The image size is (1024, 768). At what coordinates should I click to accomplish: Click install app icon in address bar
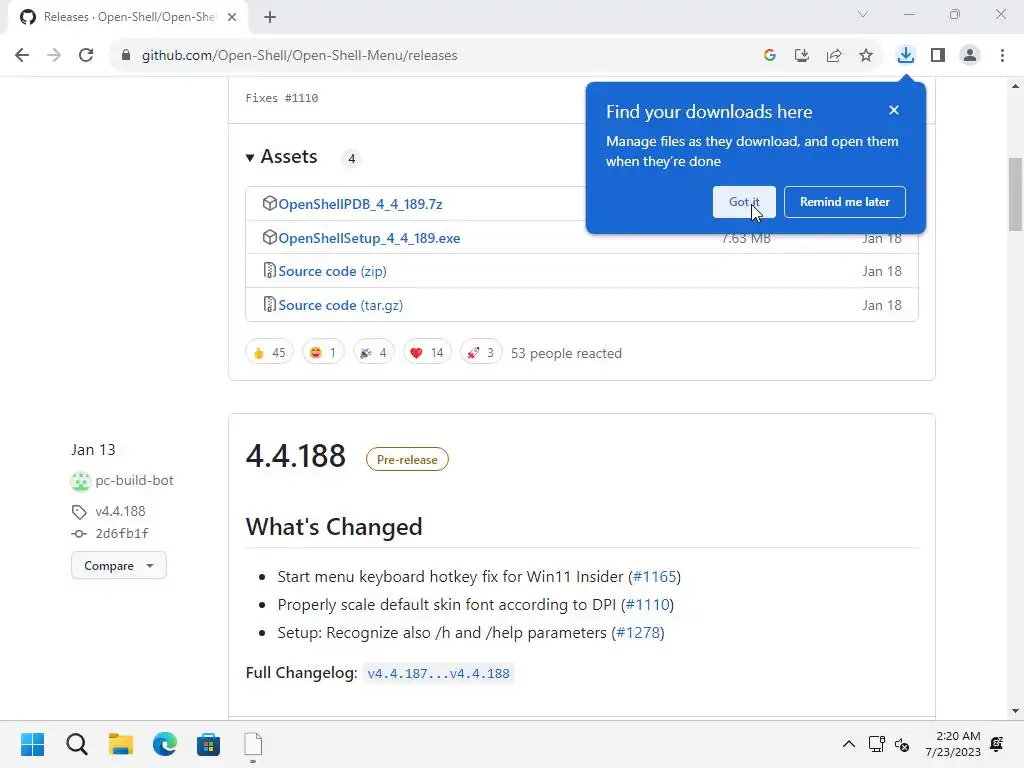point(801,56)
